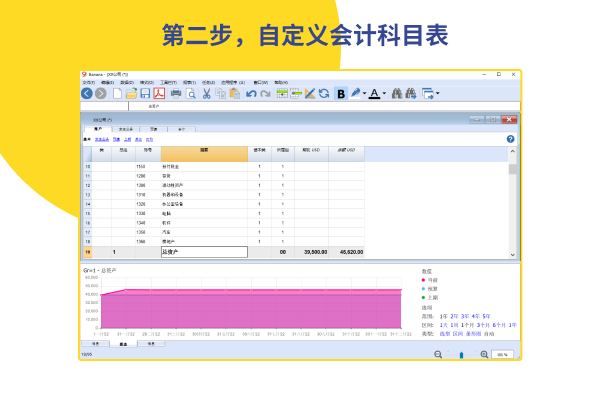Undo the last action
Viewport: 600px width, 400px height.
click(x=251, y=93)
